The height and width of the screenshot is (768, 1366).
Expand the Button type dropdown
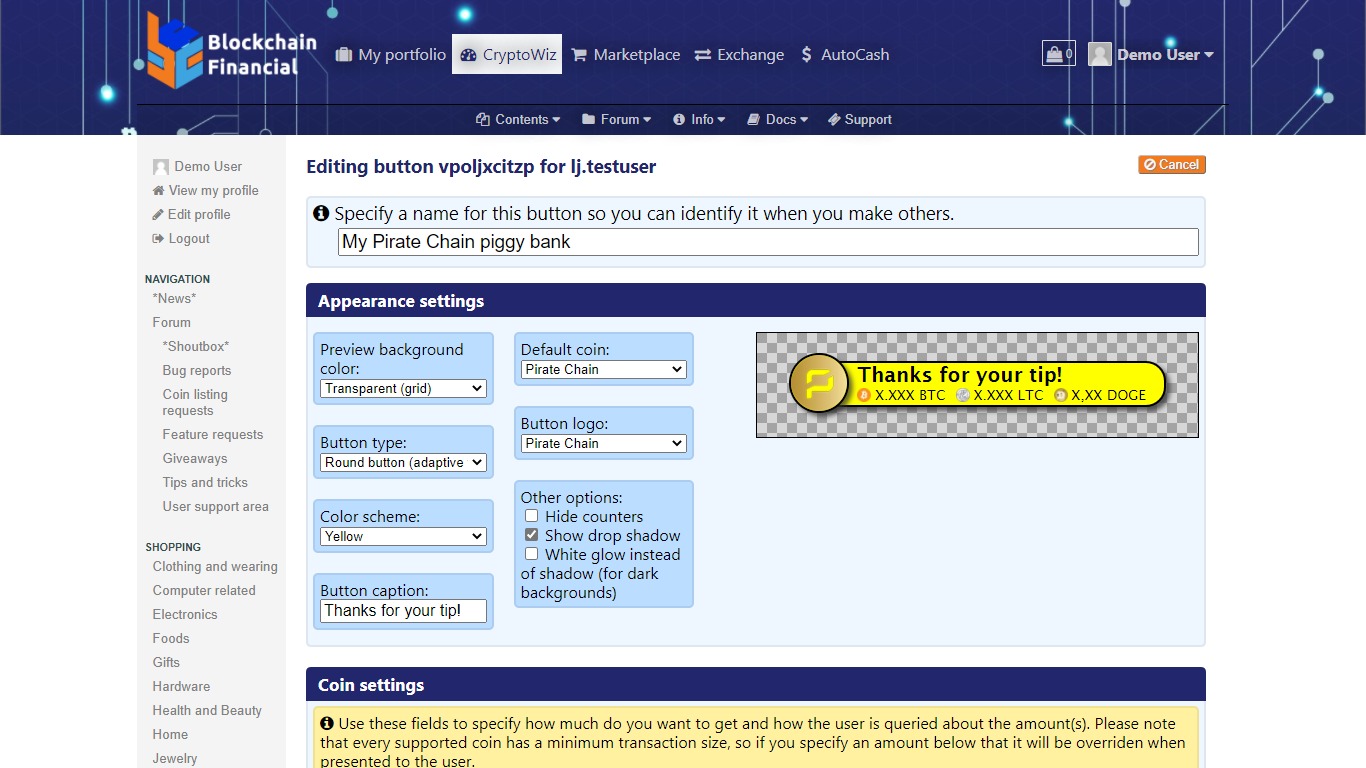point(404,463)
